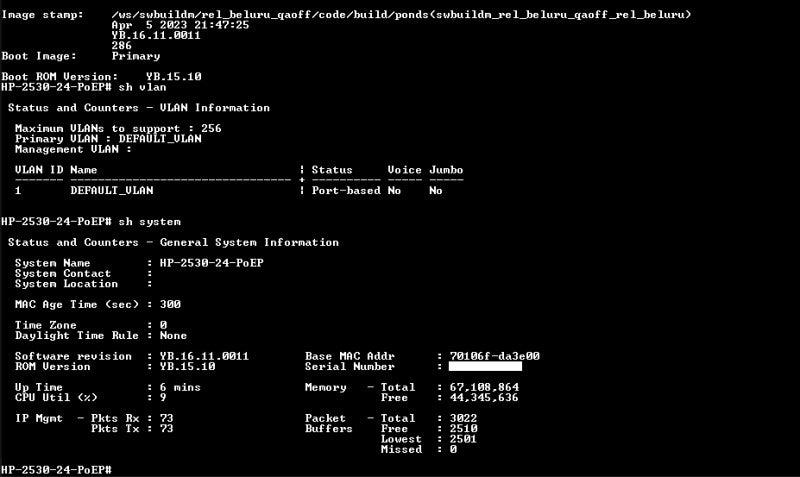800x477 pixels.
Task: Click MAC Age Time value '300'
Action: (x=170, y=304)
